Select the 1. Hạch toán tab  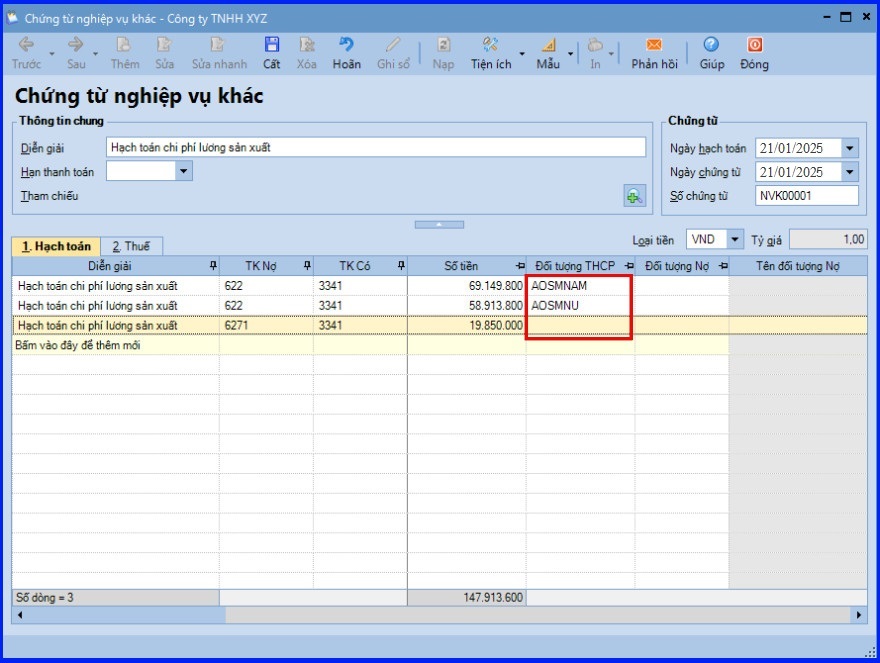tap(56, 246)
